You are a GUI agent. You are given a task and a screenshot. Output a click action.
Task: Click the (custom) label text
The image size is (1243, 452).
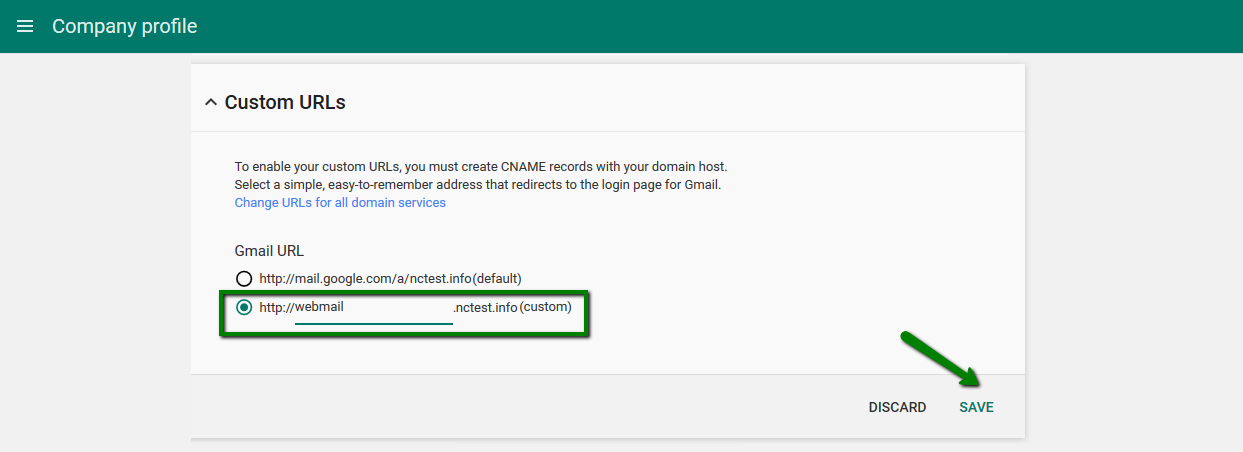click(546, 307)
